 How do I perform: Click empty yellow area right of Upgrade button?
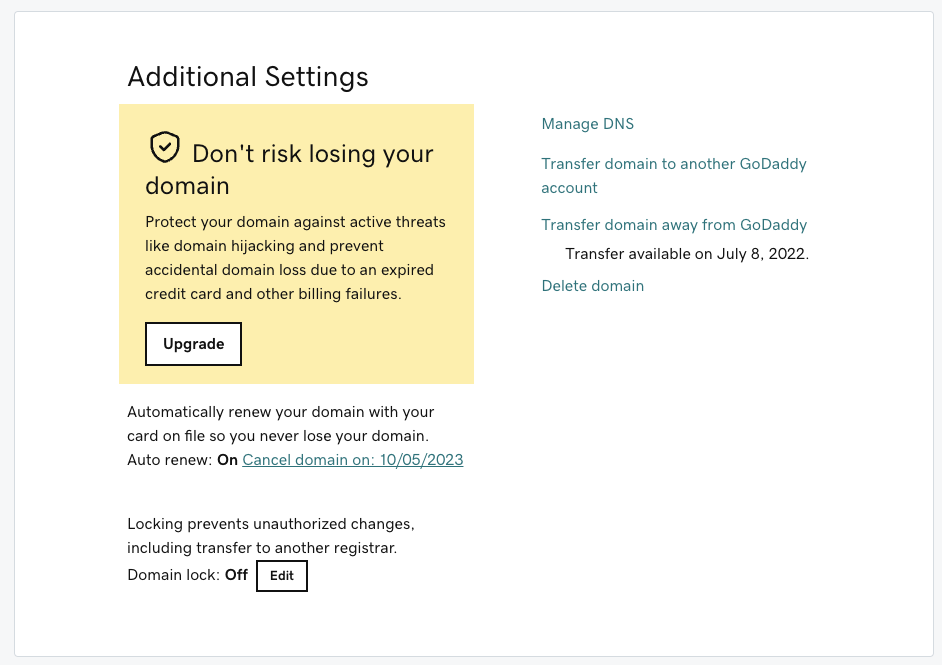coord(360,344)
